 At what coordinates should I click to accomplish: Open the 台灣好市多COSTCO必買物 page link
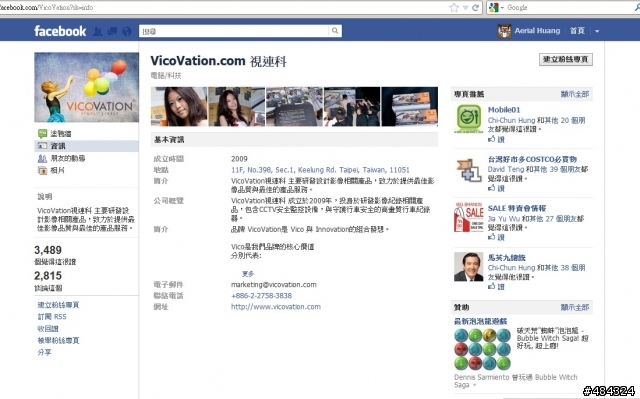[532, 159]
